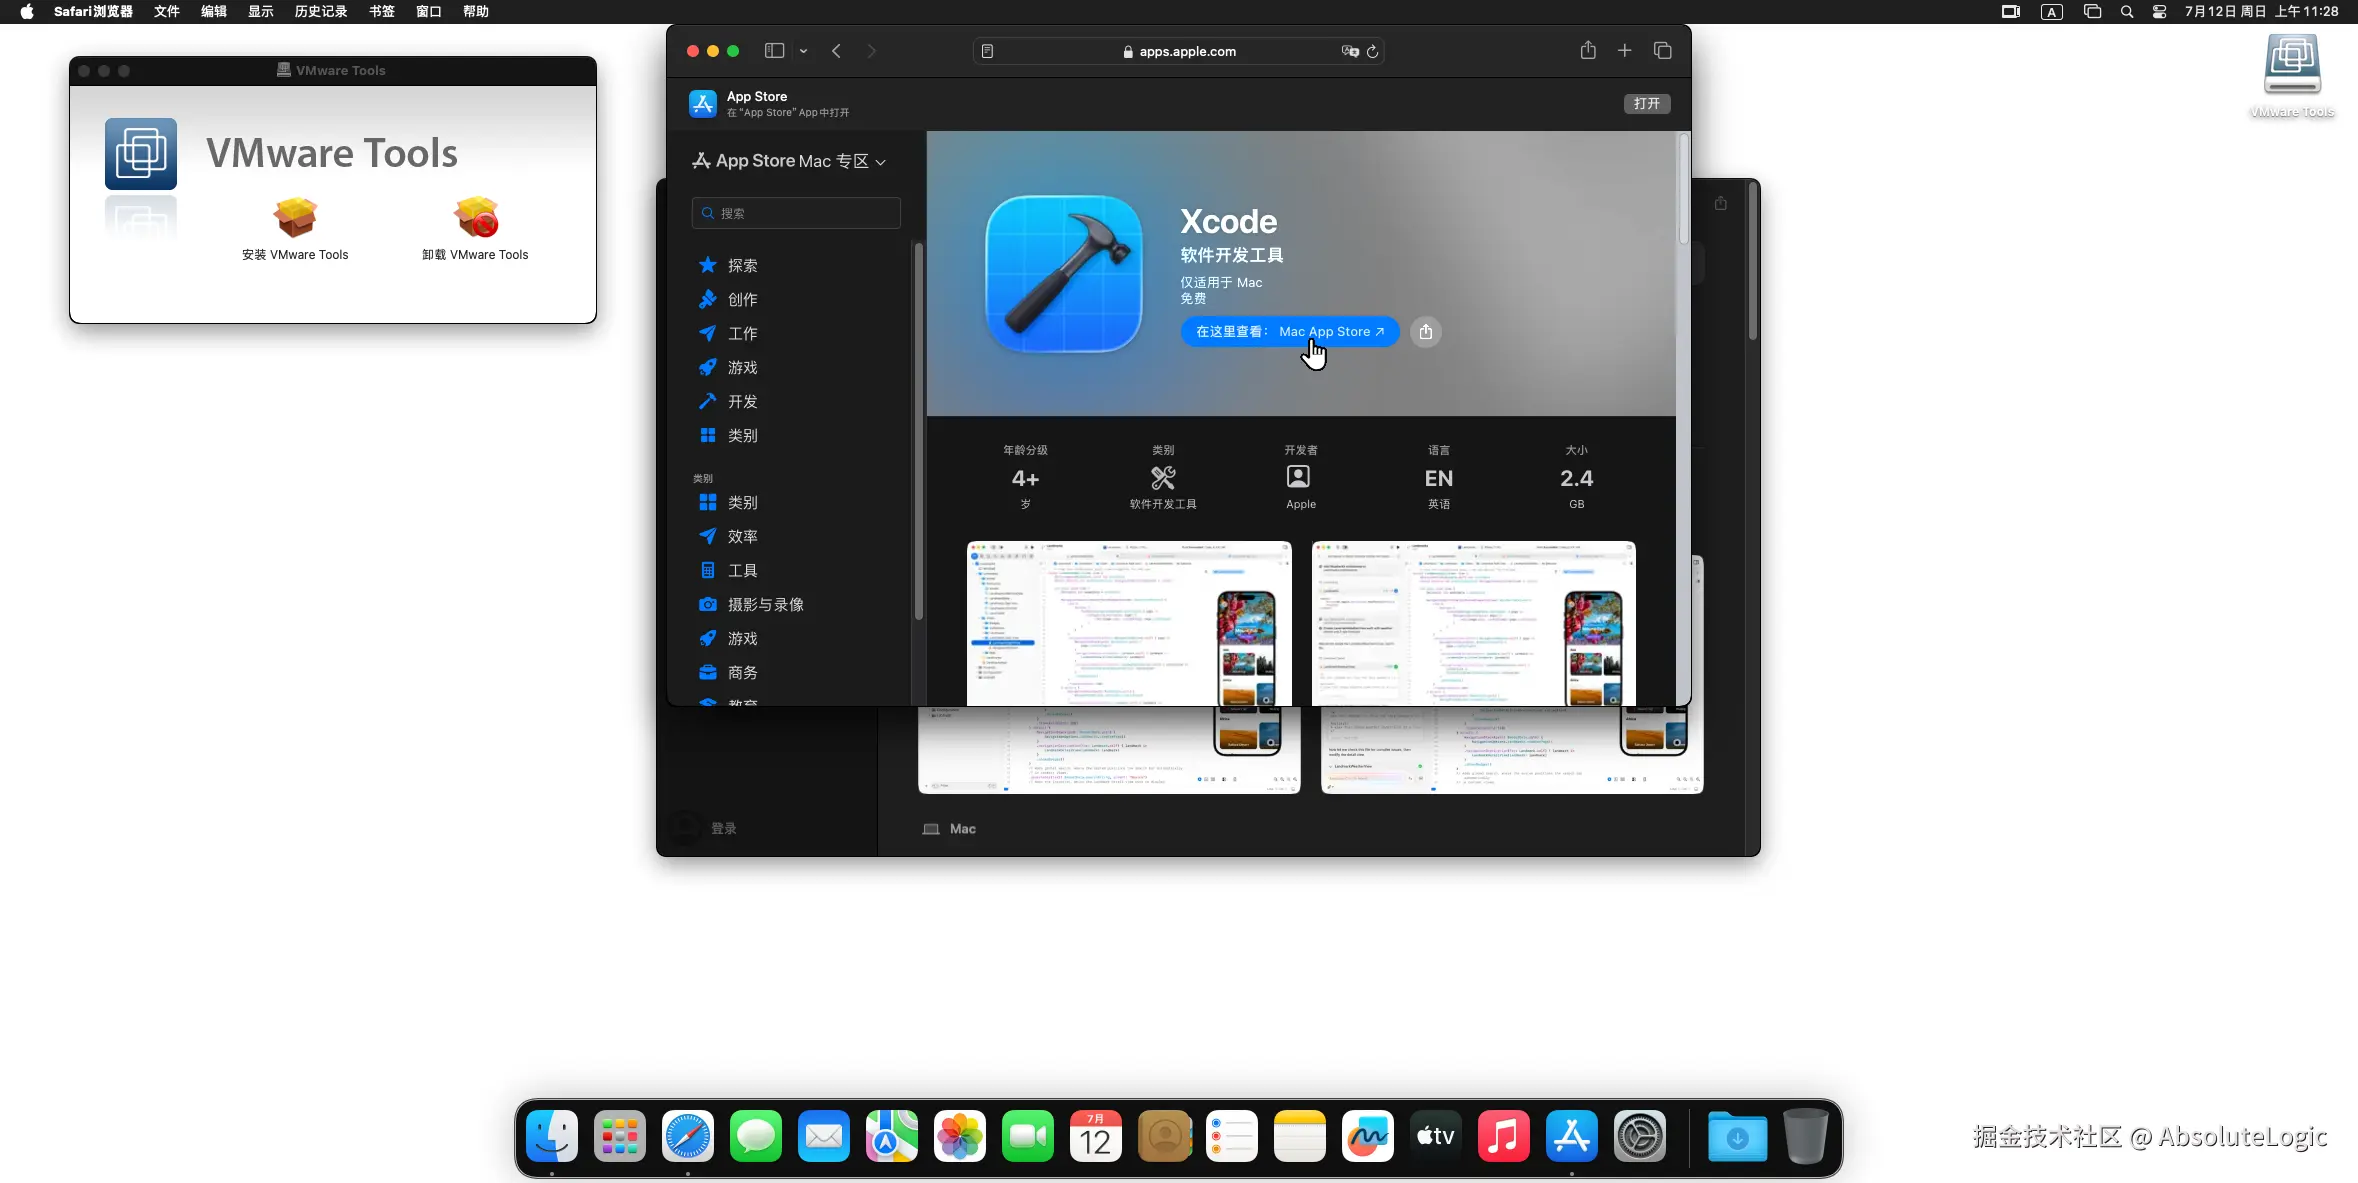Click camera icon beside 摄影与录像
The image size is (2358, 1183).
click(x=707, y=604)
